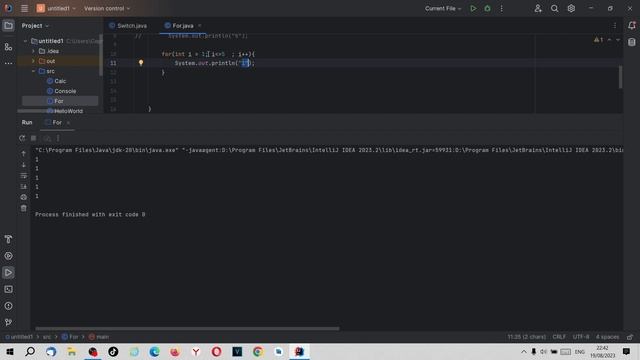Toggle soft-wrap in console output
Image resolution: width=640 pixels, height=360 pixels.
(x=24, y=176)
